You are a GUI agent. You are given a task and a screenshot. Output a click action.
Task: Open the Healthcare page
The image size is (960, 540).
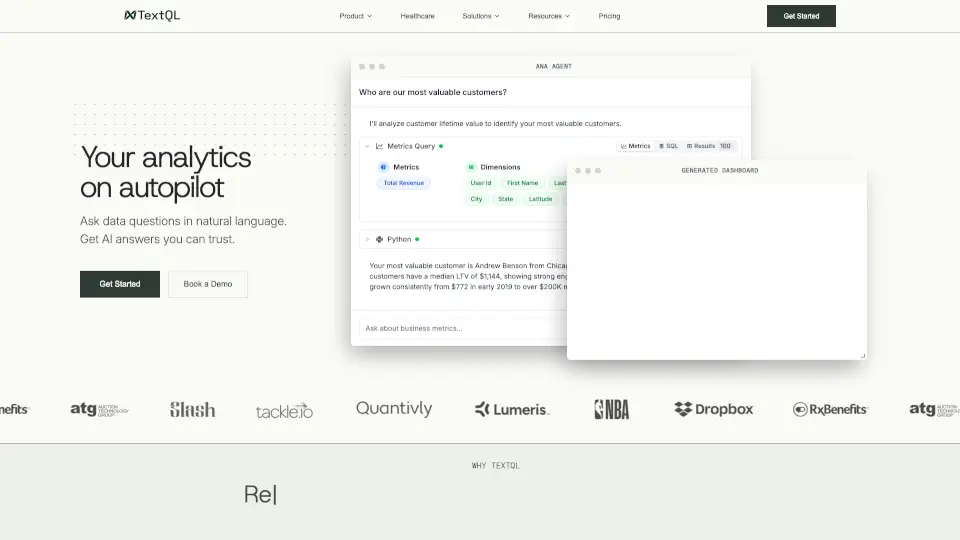[x=418, y=16]
